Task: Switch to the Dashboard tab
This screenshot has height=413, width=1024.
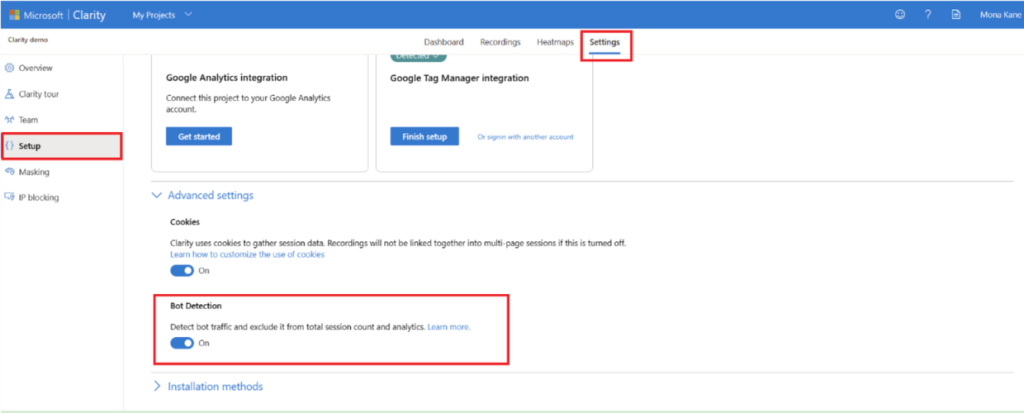Action: 443,43
